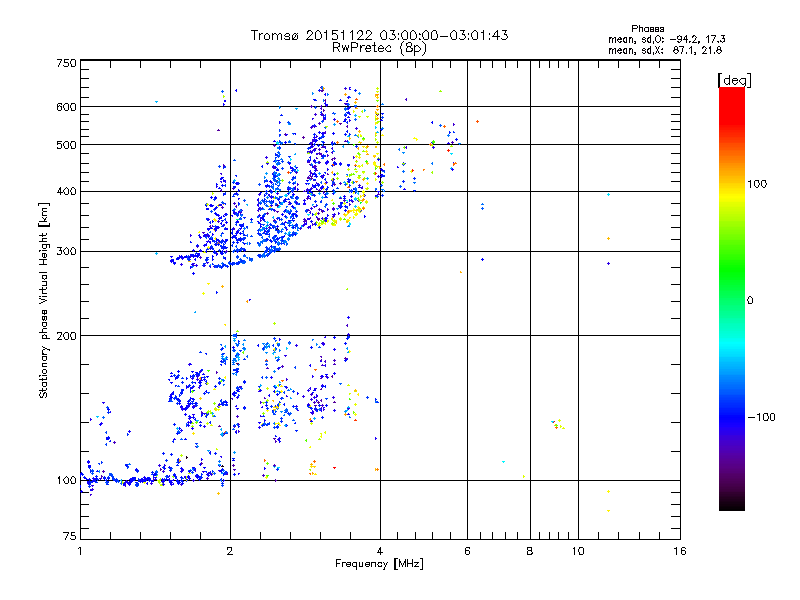Click the y-axis tick label '75'
The image size is (800, 600).
coord(70,536)
